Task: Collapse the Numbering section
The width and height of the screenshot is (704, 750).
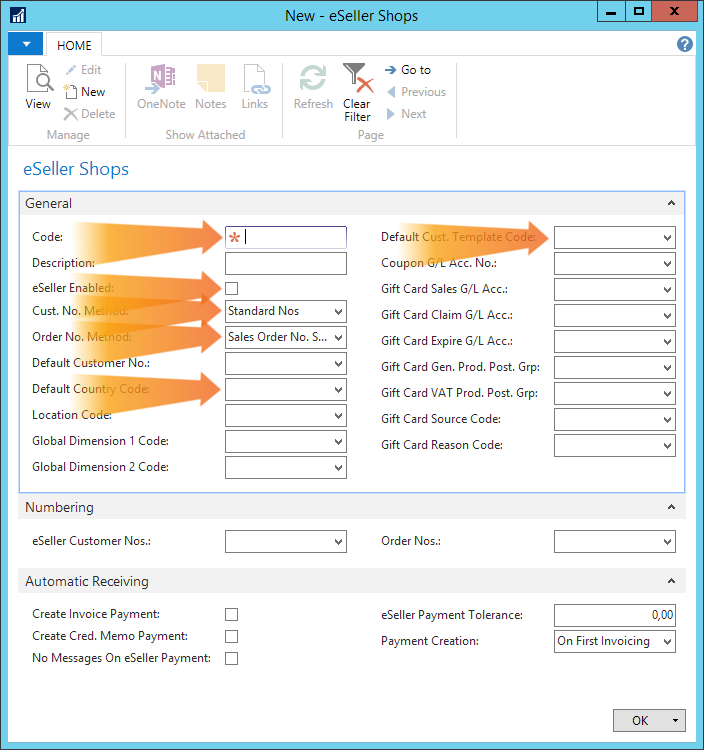Action: point(671,507)
